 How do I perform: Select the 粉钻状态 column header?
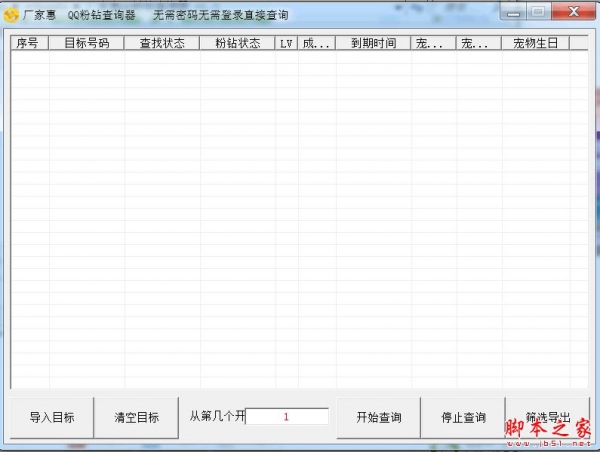pyautogui.click(x=237, y=43)
